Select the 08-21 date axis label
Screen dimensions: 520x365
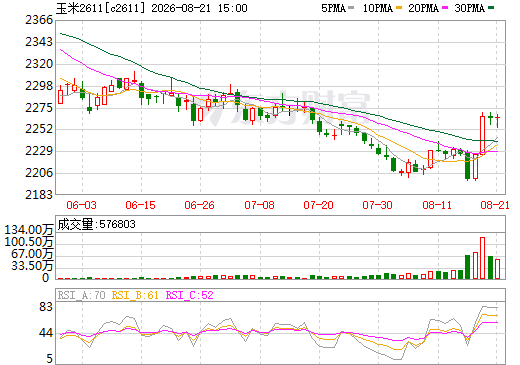pyautogui.click(x=495, y=205)
